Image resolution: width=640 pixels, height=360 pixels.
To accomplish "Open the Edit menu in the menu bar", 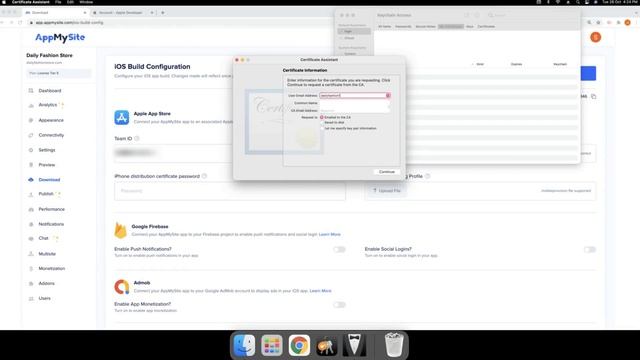I will coord(70,2).
